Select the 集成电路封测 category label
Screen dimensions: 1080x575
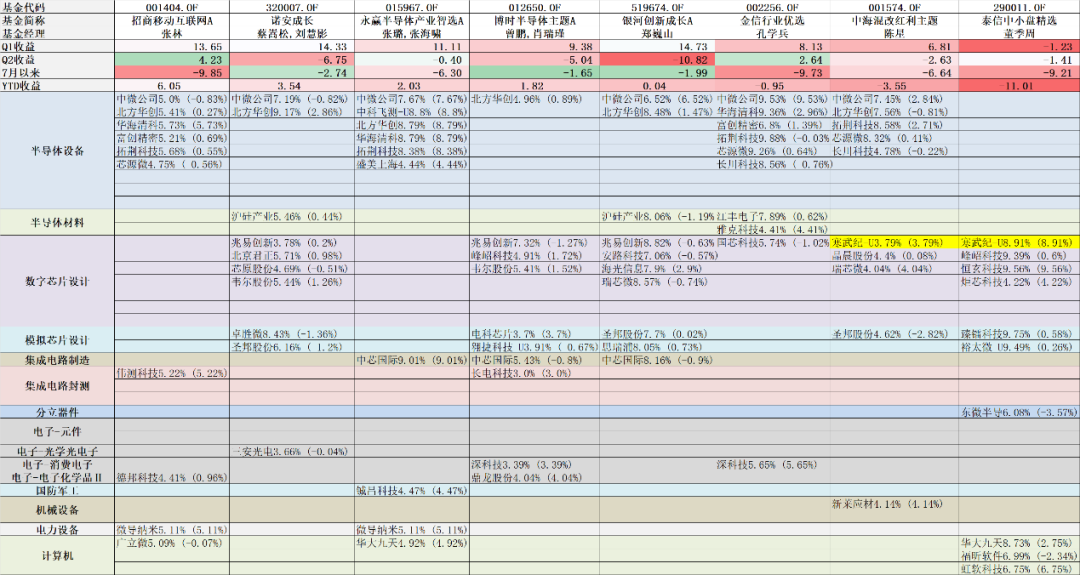pos(58,386)
